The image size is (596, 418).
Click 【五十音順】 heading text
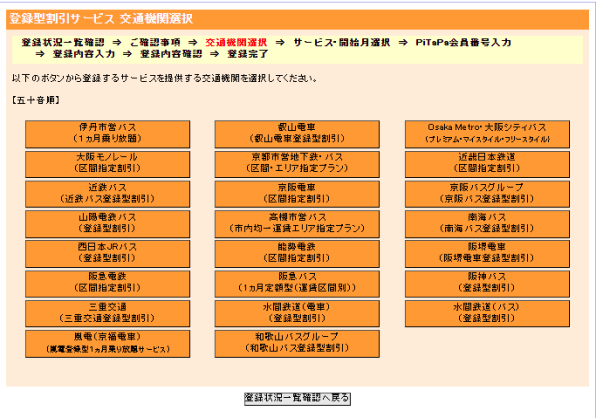(x=36, y=100)
